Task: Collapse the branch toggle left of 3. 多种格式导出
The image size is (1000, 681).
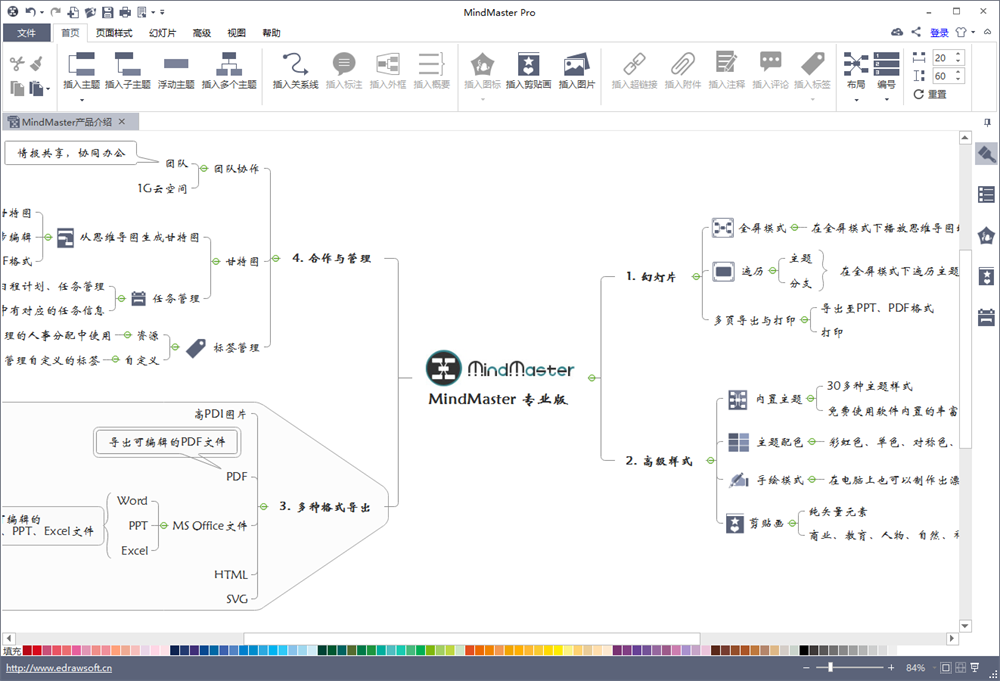Action: click(264, 506)
